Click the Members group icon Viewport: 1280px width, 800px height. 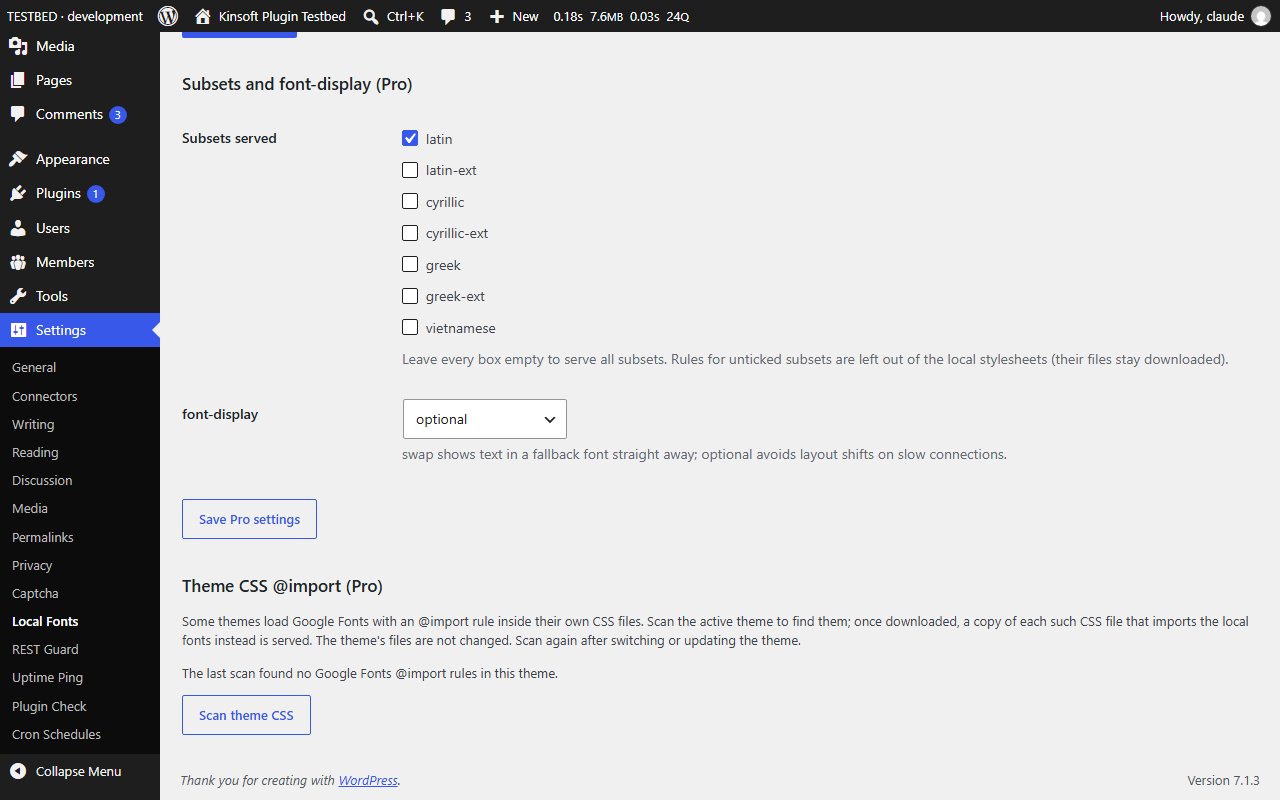pyautogui.click(x=18, y=262)
